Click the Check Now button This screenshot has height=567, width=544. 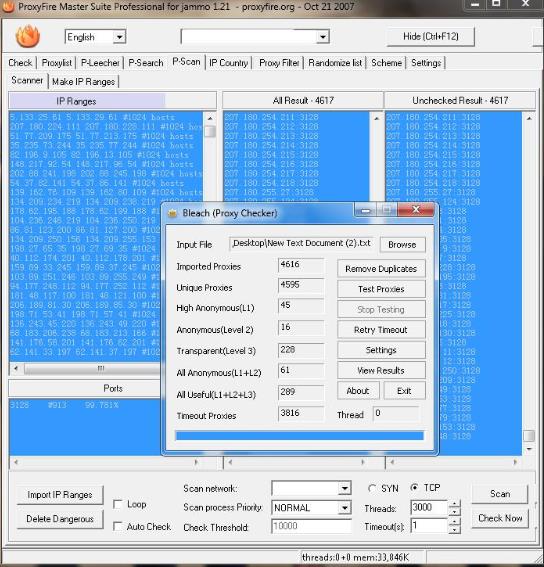pyautogui.click(x=500, y=518)
